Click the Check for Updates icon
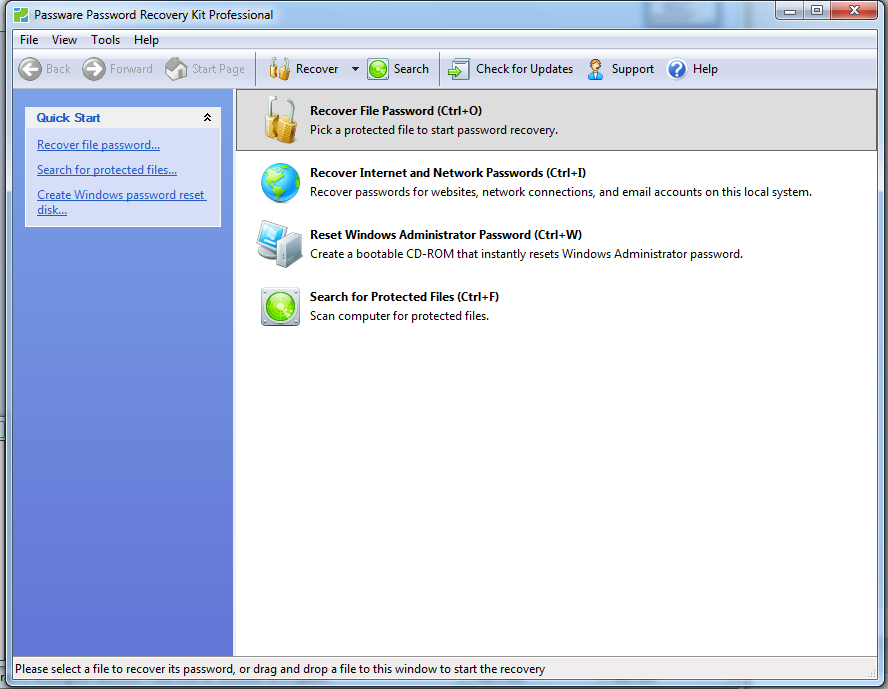 (x=459, y=69)
